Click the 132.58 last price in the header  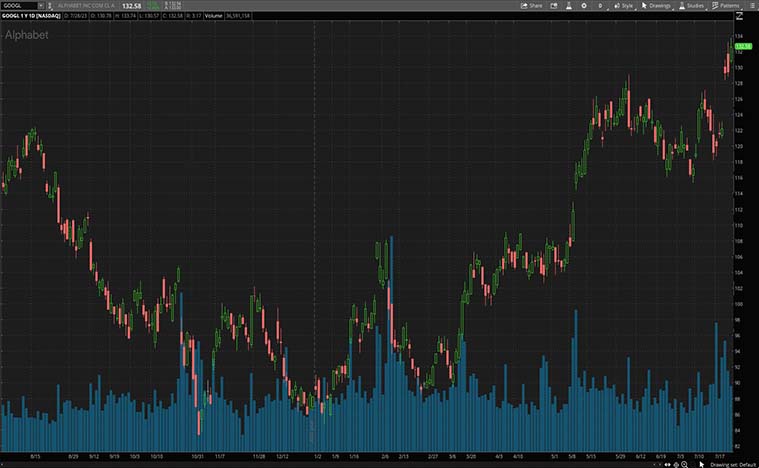131,6
